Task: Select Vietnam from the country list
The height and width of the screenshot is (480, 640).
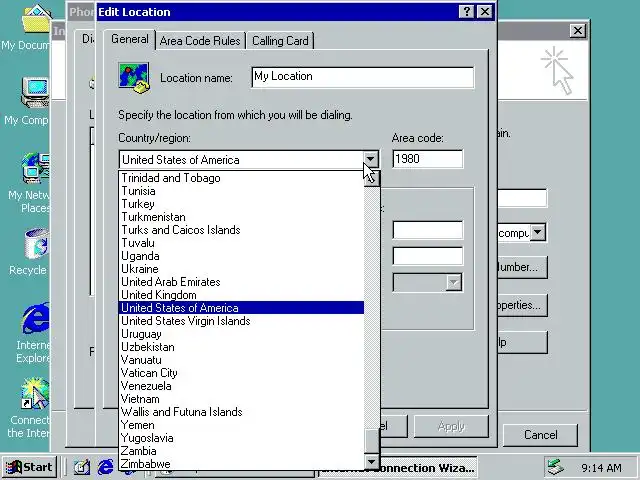Action: click(241, 399)
